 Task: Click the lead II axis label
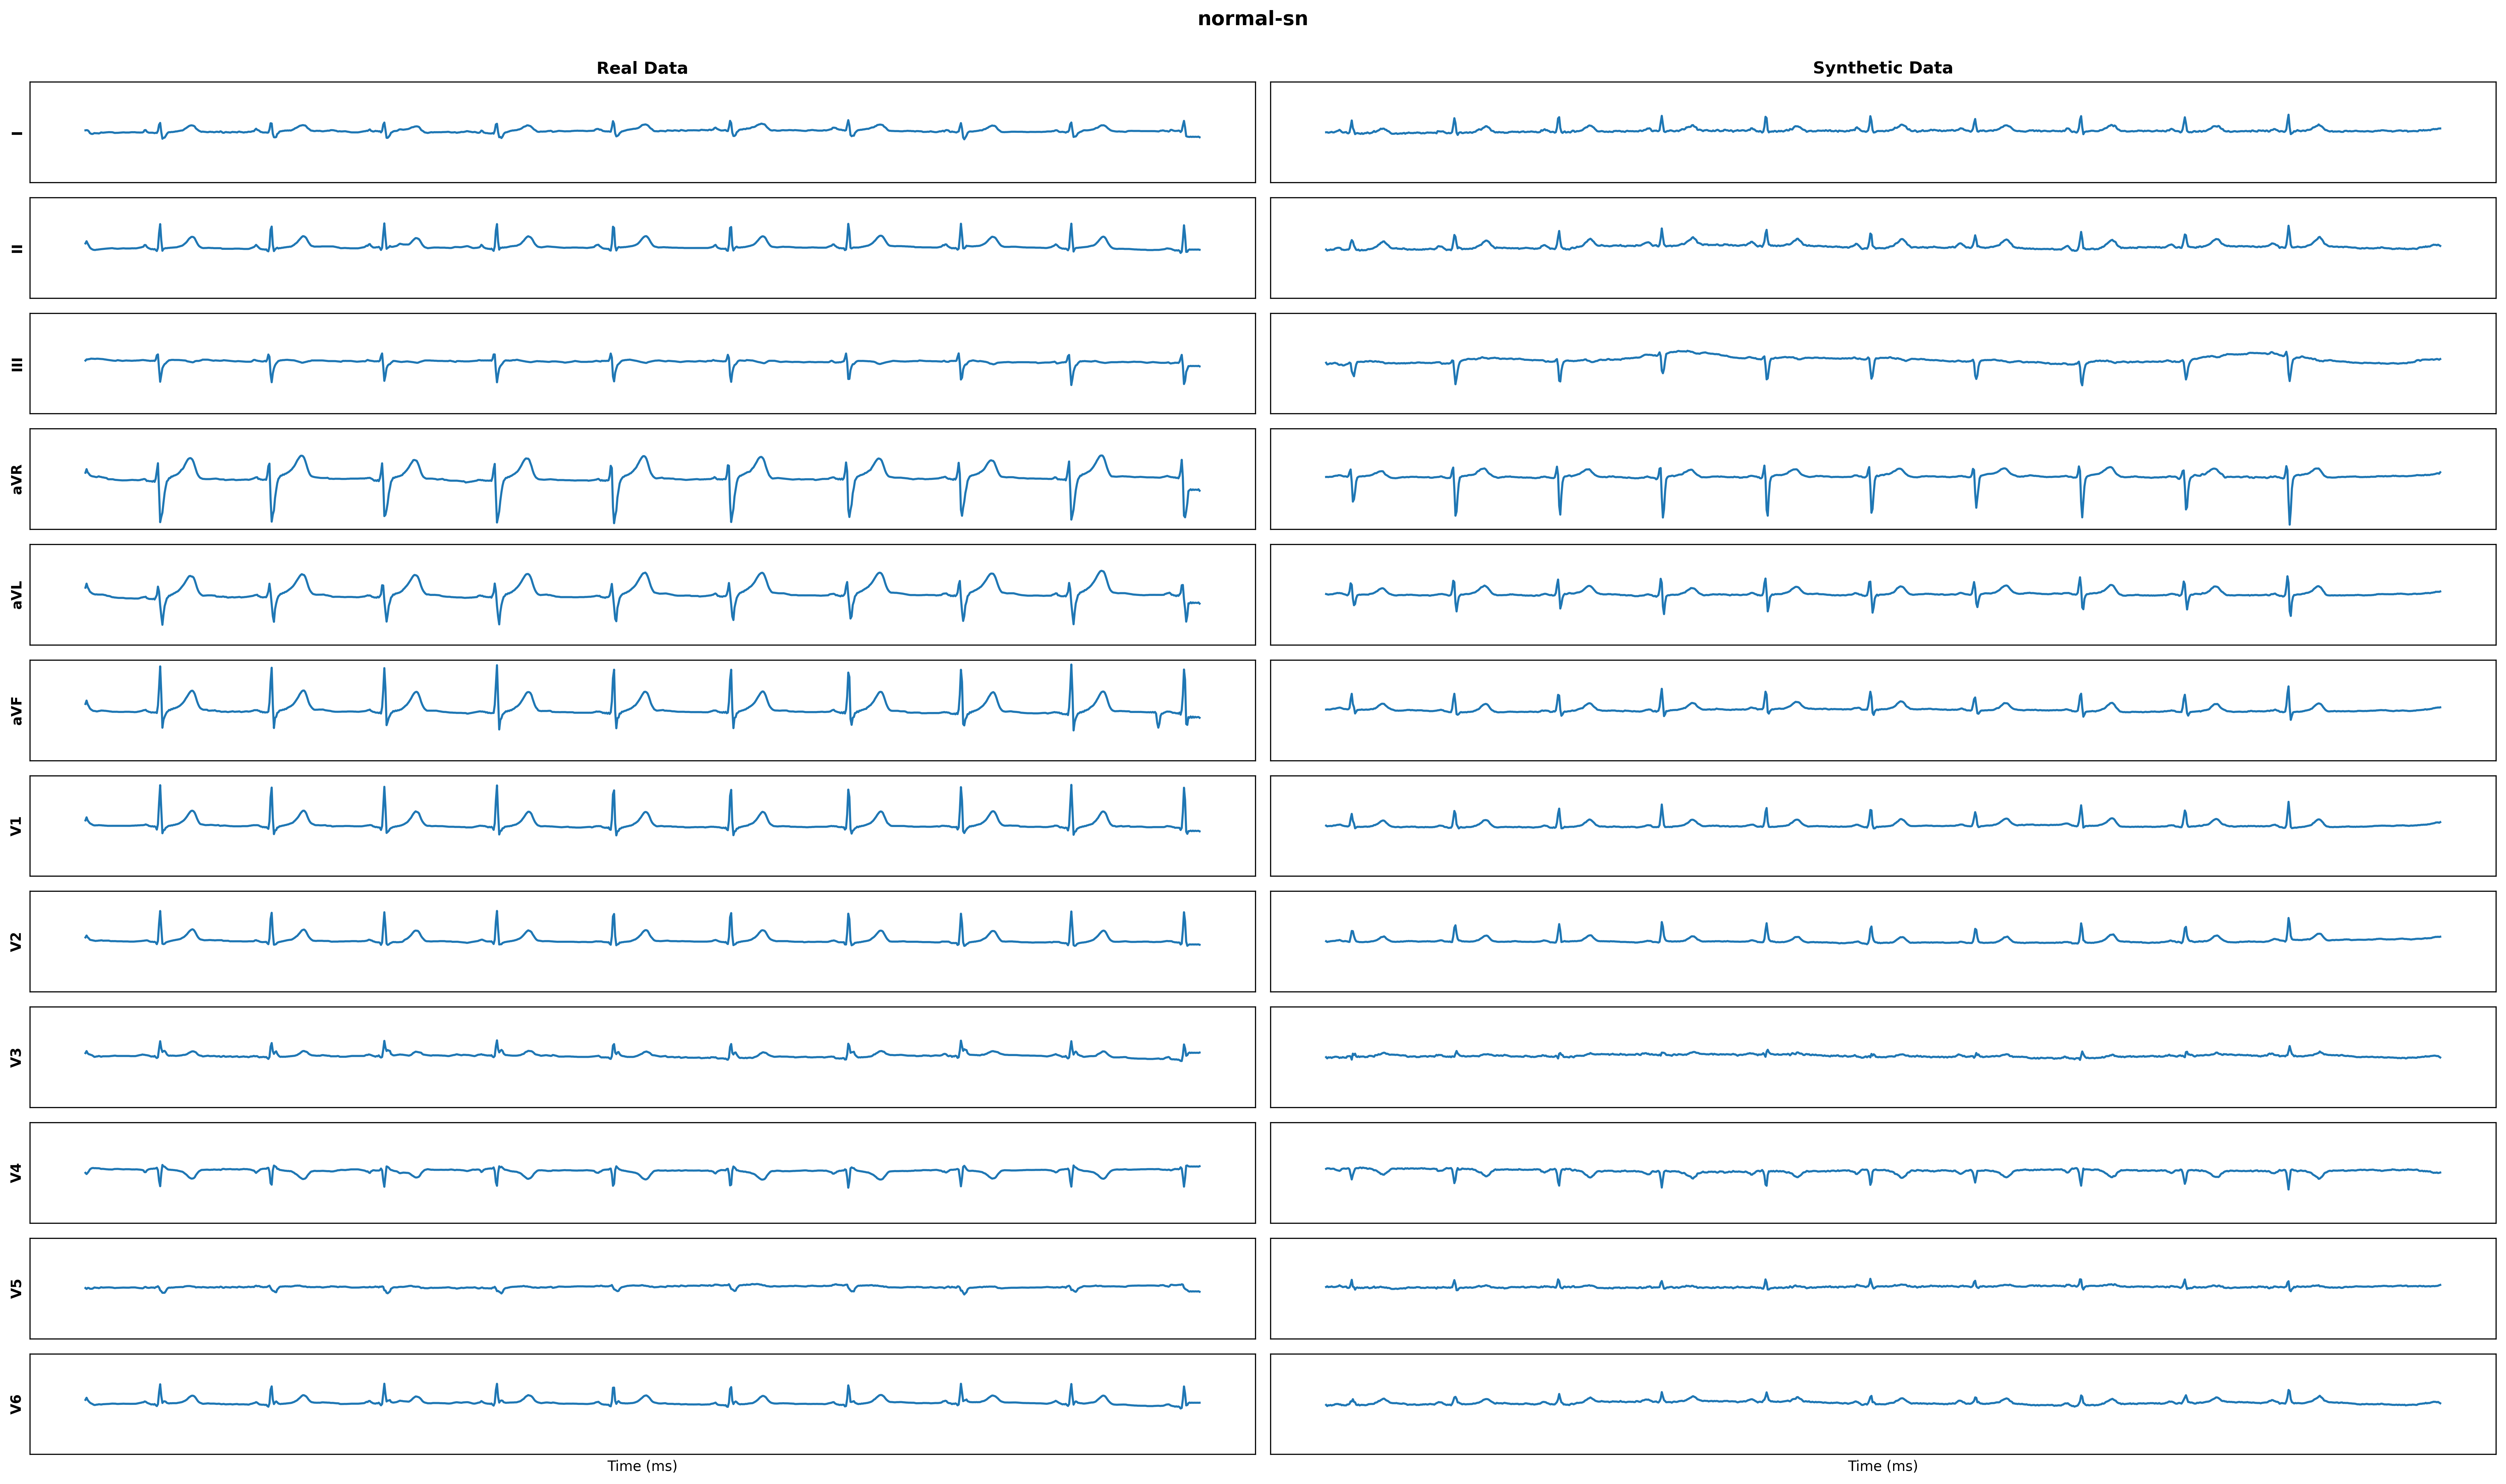(x=16, y=248)
